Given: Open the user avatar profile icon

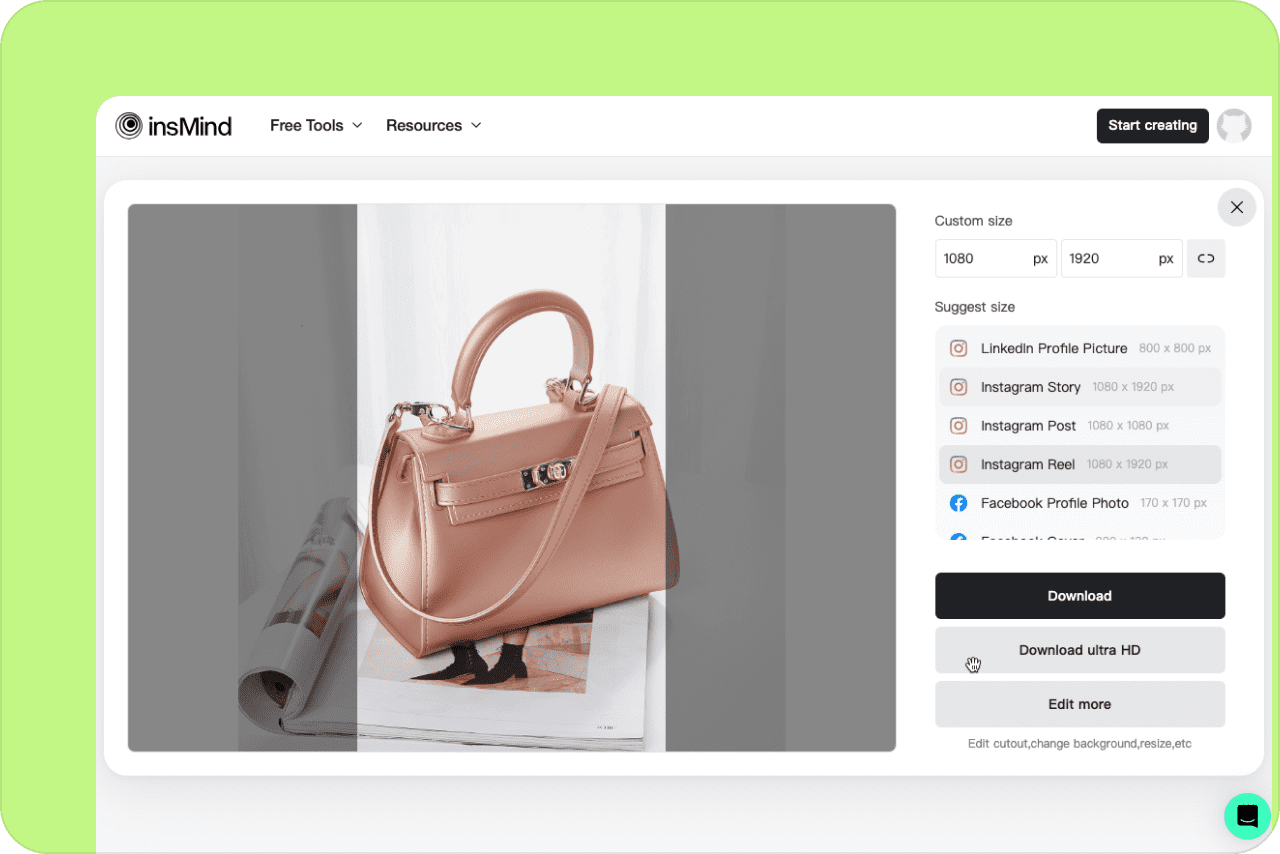Looking at the screenshot, I should pyautogui.click(x=1234, y=126).
